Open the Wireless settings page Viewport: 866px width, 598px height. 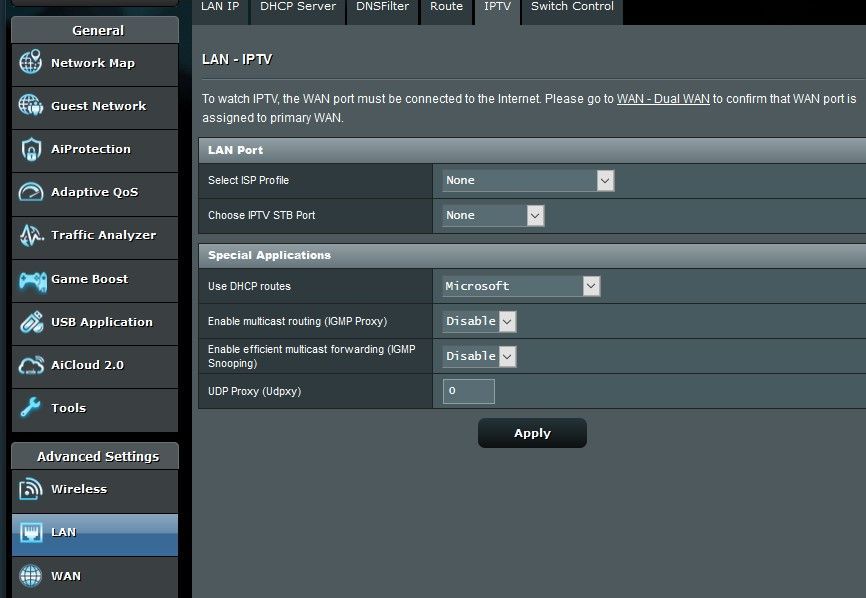(x=94, y=490)
